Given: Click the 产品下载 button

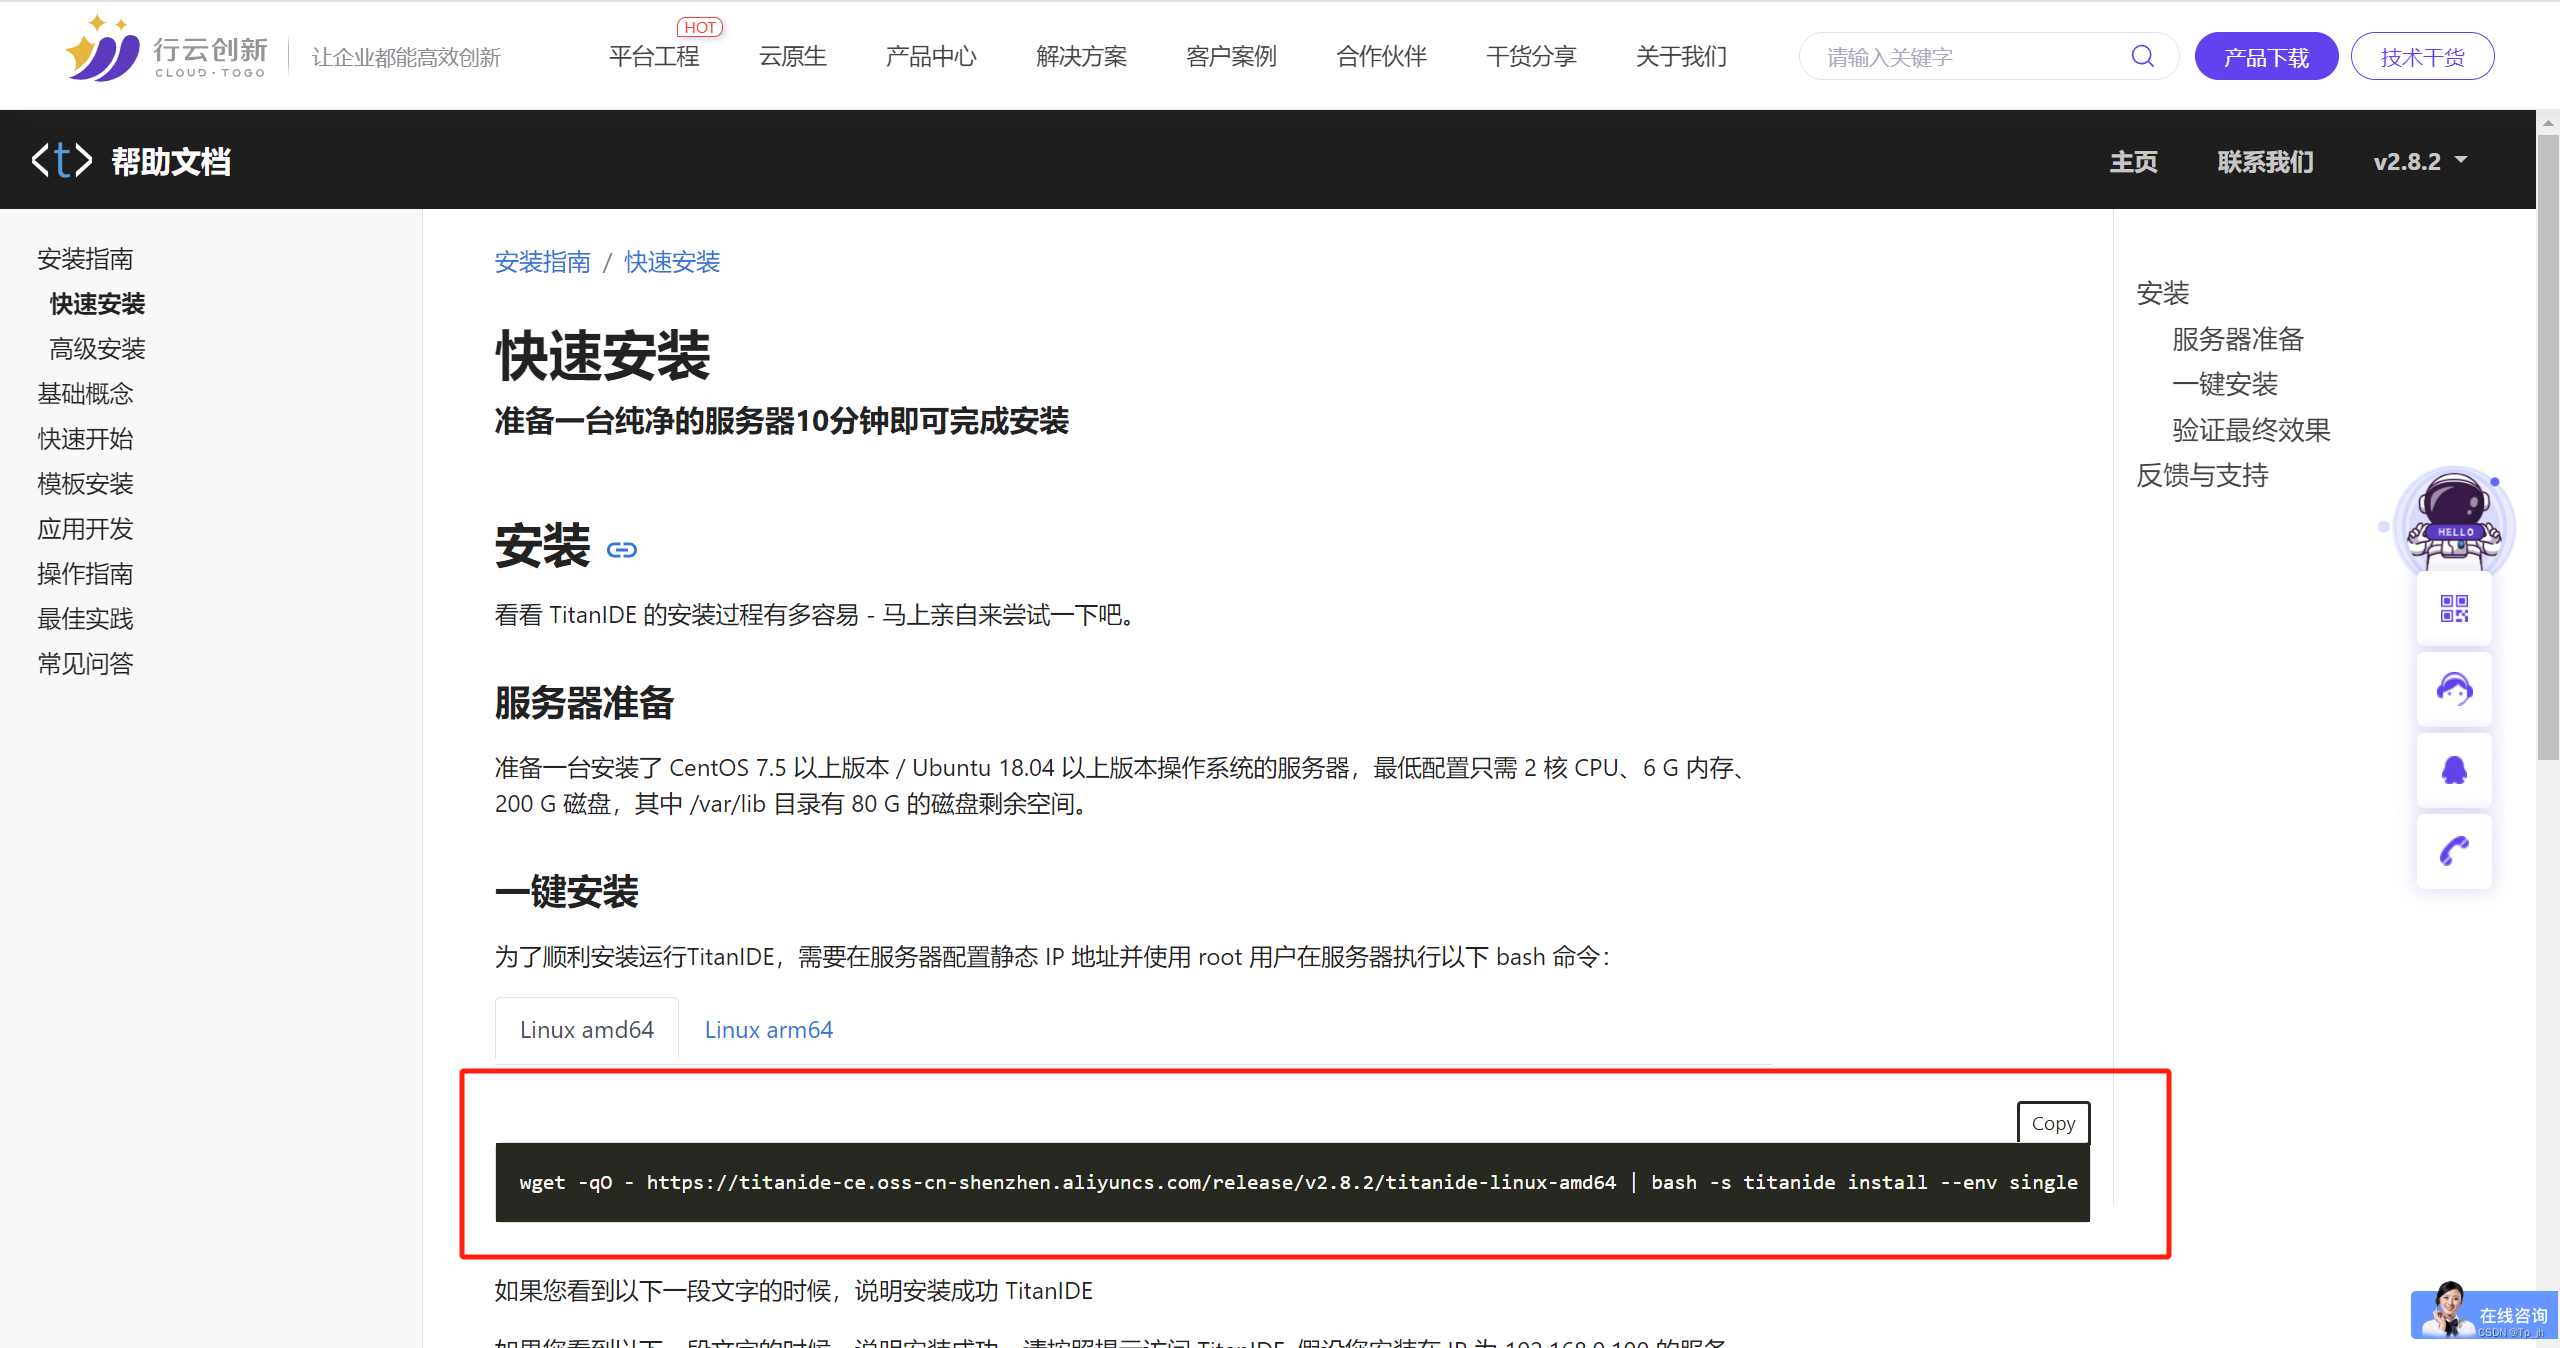Looking at the screenshot, I should click(2266, 56).
